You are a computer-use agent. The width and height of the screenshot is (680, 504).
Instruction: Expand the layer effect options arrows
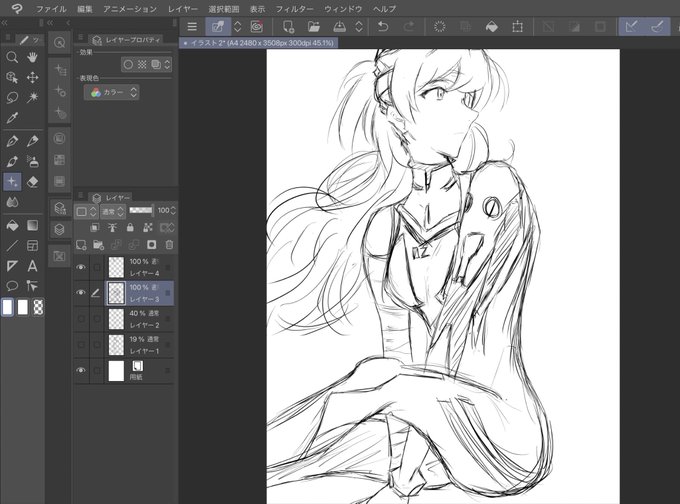click(167, 65)
